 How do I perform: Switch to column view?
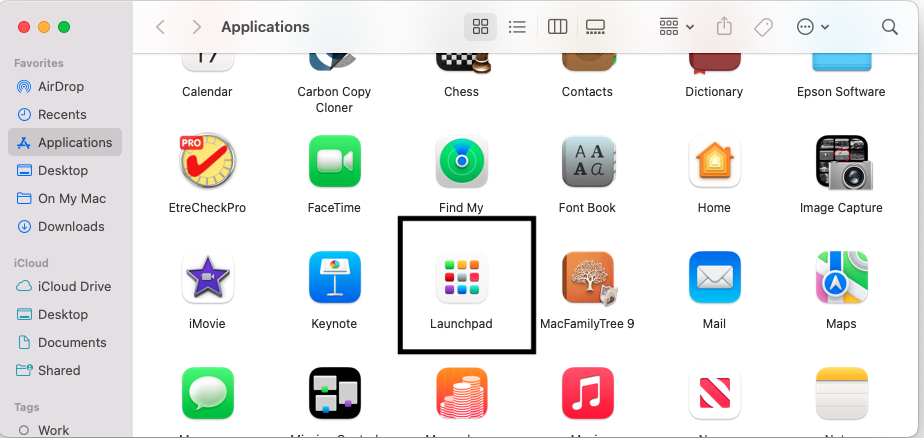coord(557,27)
